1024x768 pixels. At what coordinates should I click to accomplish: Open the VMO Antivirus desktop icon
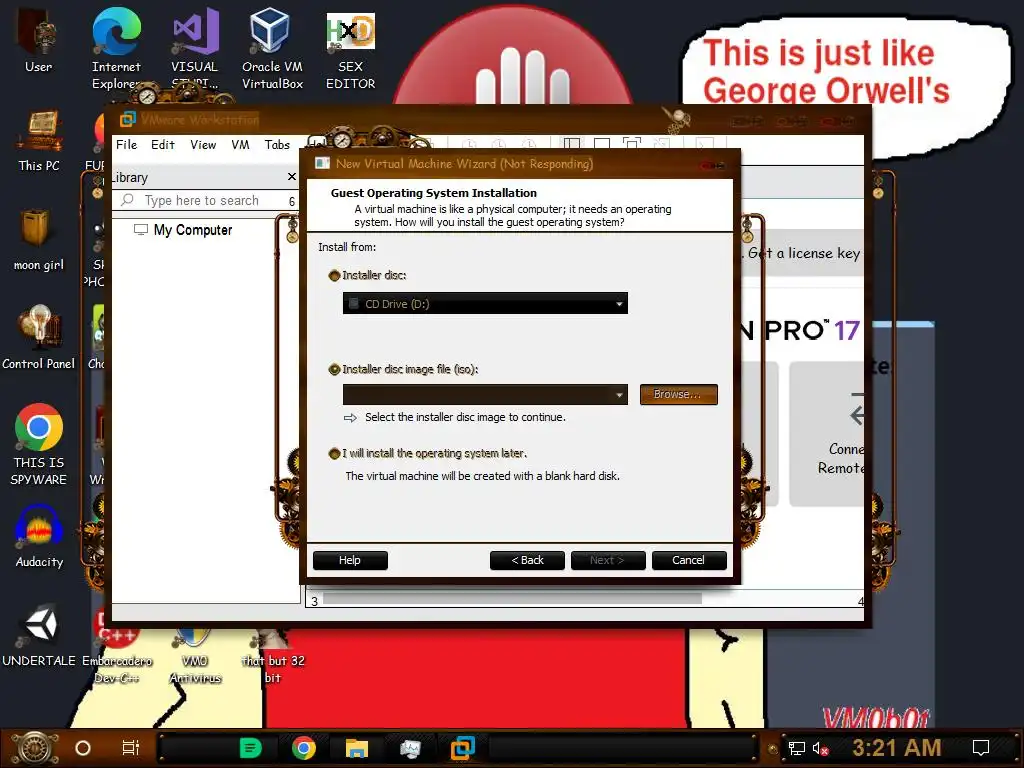[x=195, y=653]
